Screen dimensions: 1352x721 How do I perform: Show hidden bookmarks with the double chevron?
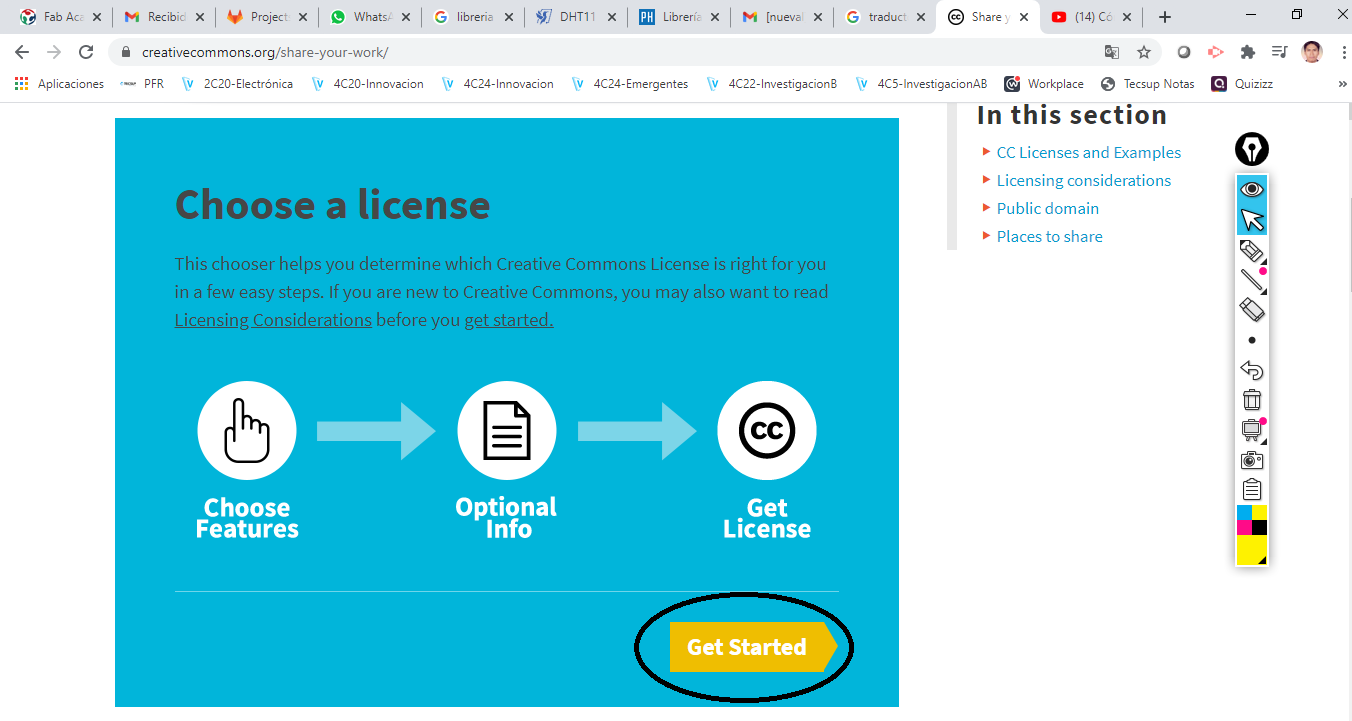tap(1341, 84)
